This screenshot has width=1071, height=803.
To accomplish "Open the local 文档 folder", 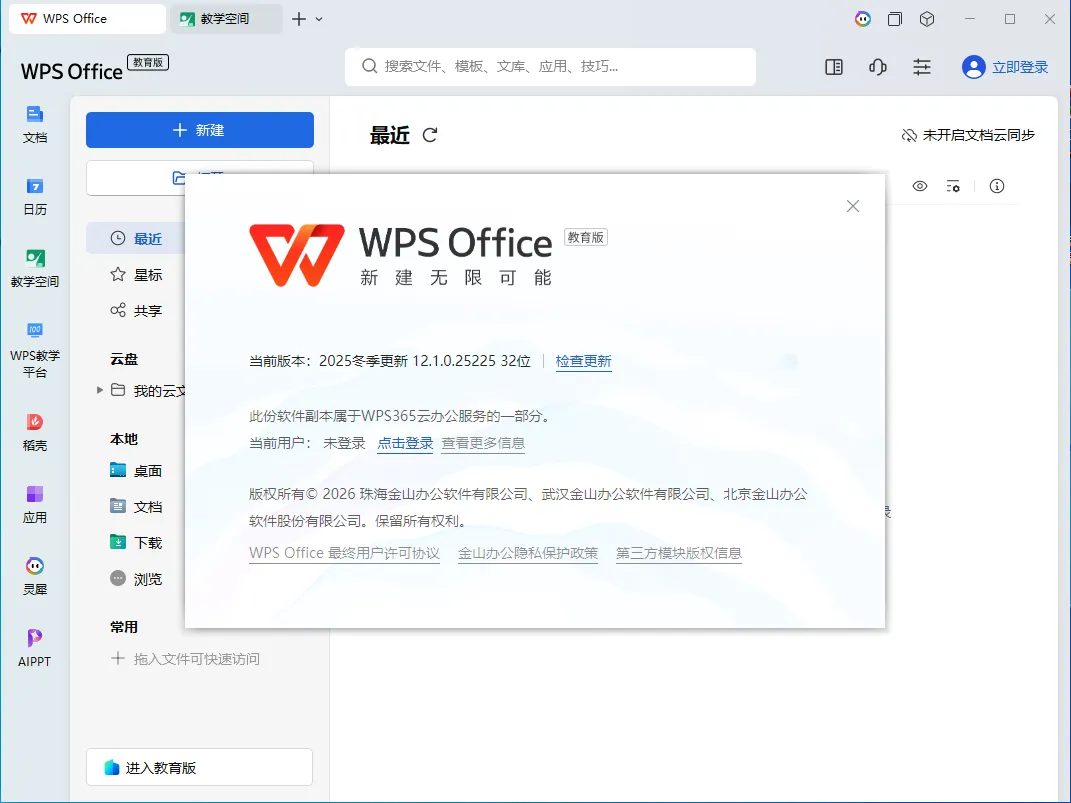I will click(135, 507).
